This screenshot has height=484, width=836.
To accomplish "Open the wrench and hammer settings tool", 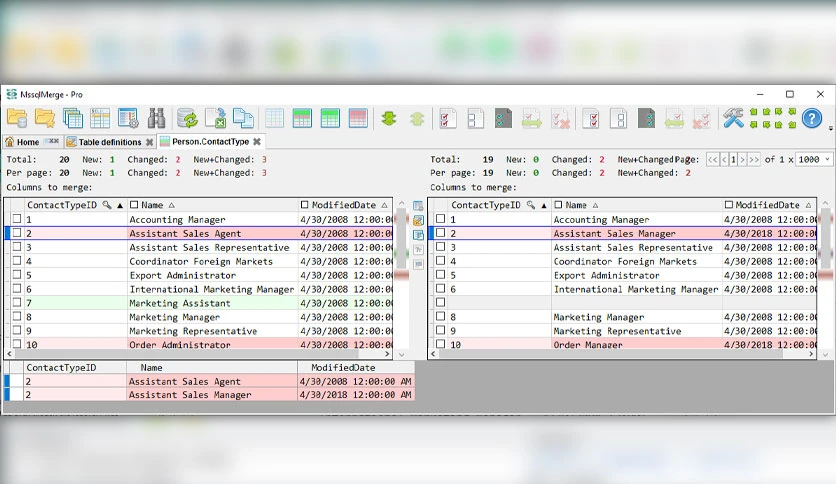I will coord(733,118).
